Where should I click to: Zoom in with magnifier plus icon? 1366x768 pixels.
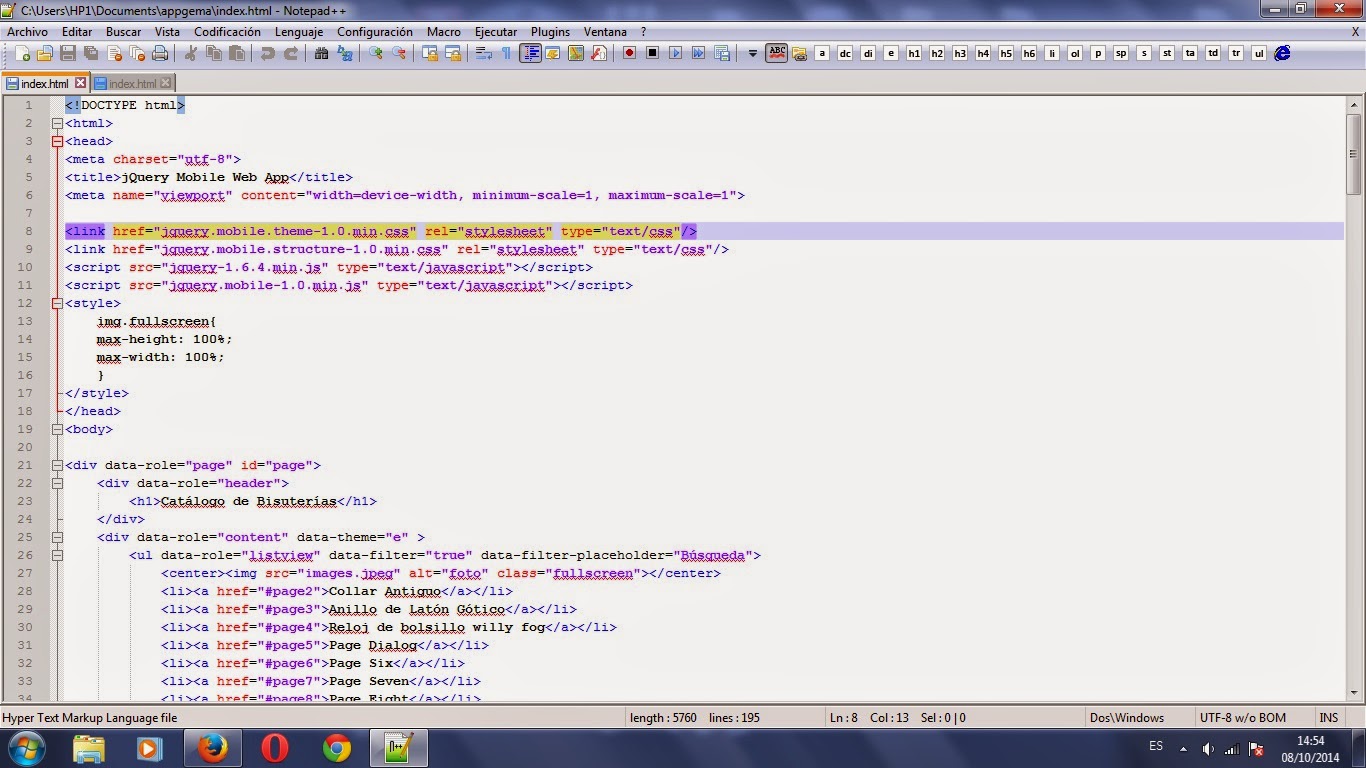376,53
